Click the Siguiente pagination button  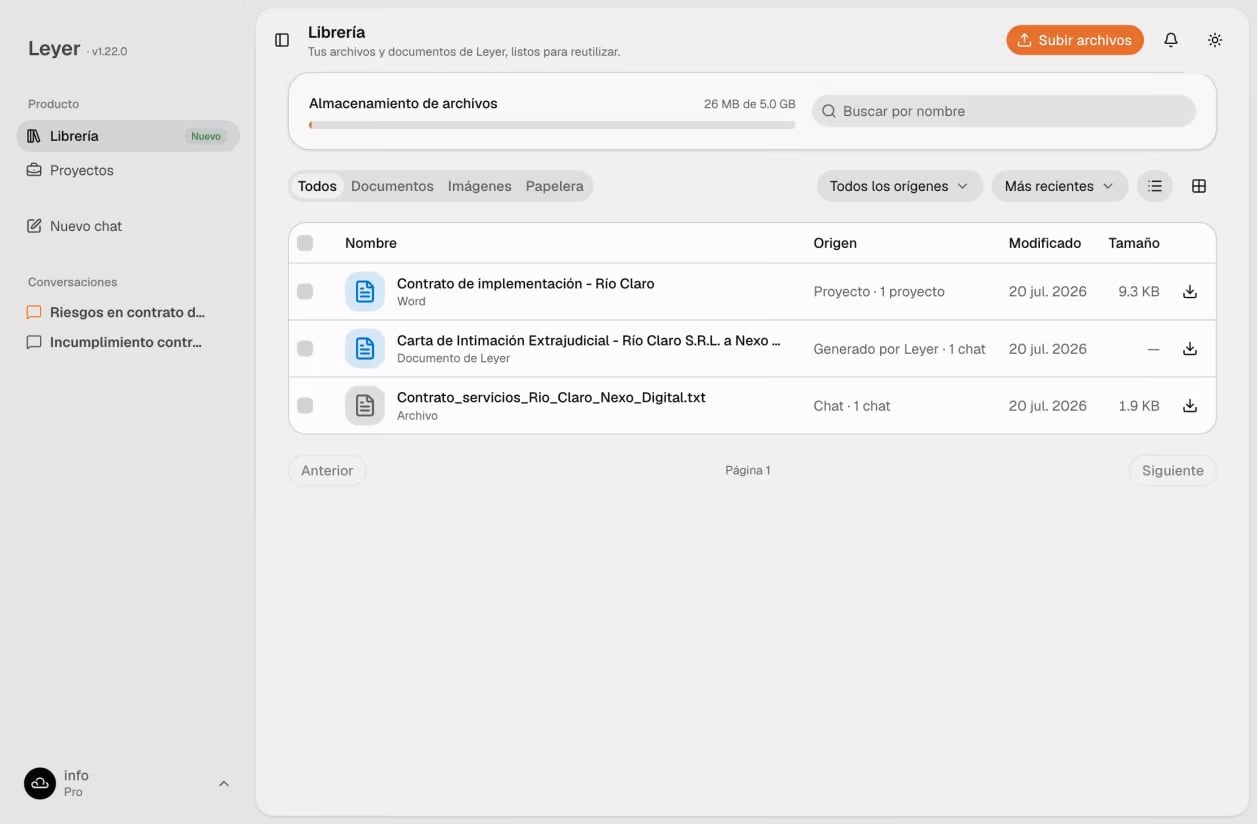coord(1173,470)
